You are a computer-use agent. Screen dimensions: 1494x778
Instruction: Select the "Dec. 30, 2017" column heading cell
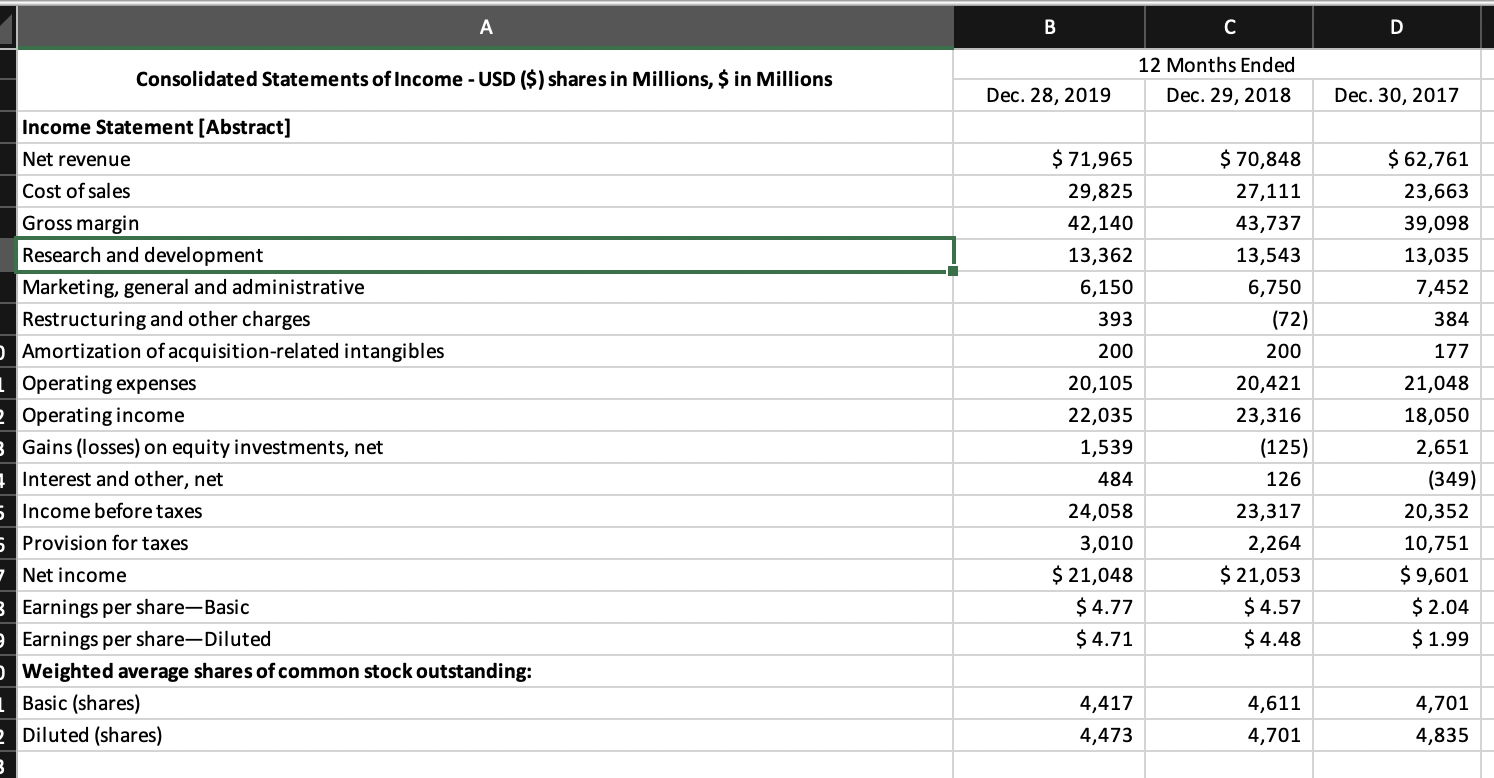[x=1396, y=95]
